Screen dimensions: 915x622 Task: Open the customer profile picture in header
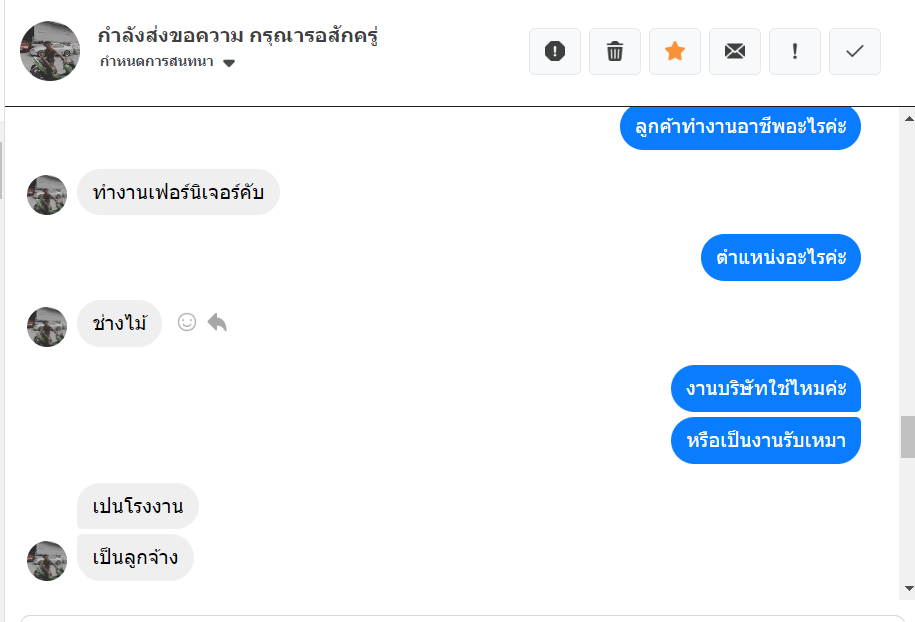click(50, 51)
